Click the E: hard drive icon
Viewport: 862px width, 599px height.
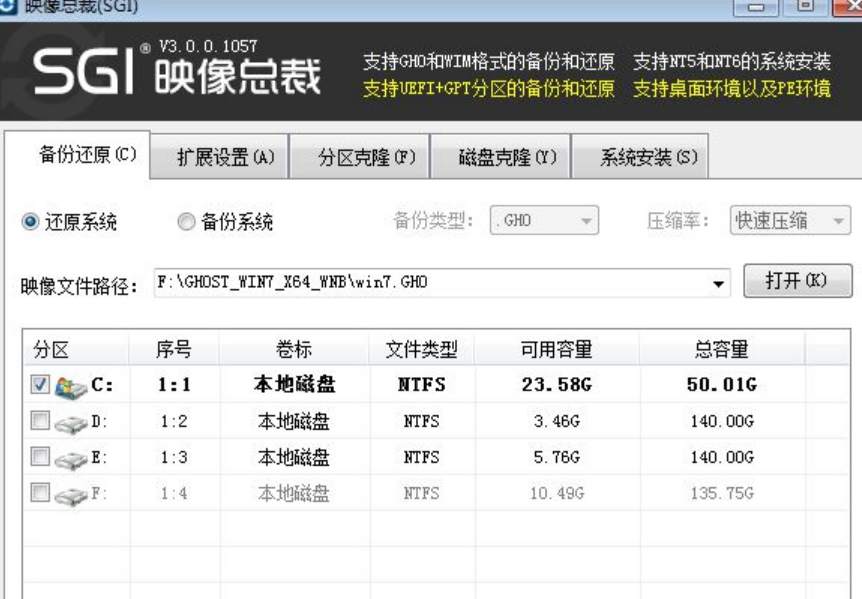(71, 459)
